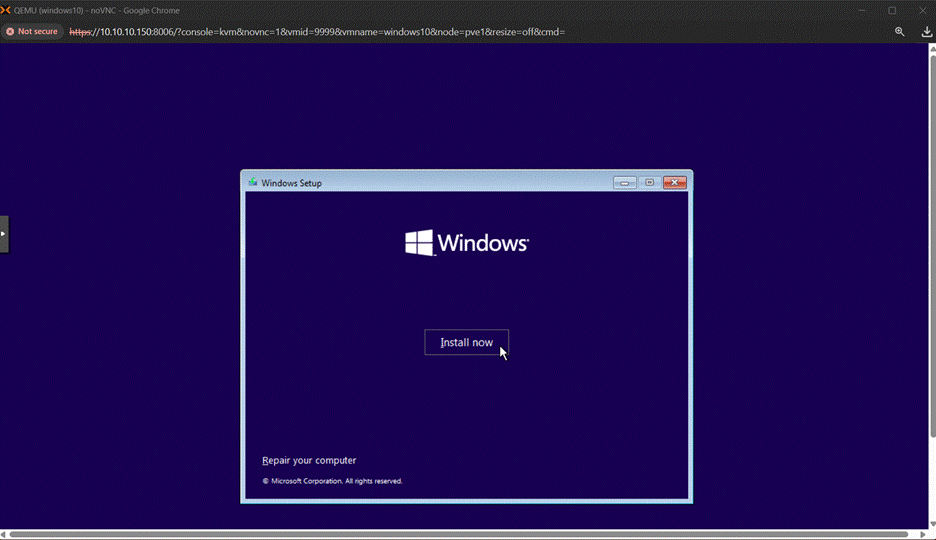Open the Repair your computer link
936x540 pixels.
pyautogui.click(x=309, y=461)
